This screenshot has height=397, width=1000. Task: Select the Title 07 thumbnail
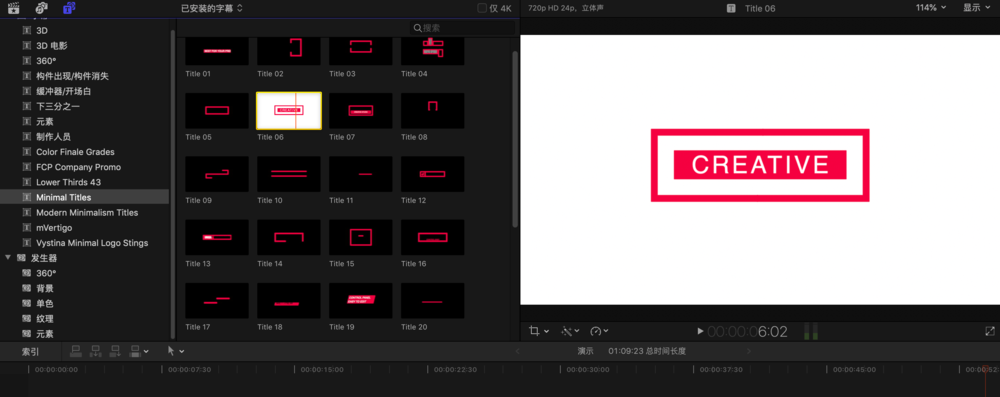pyautogui.click(x=361, y=111)
